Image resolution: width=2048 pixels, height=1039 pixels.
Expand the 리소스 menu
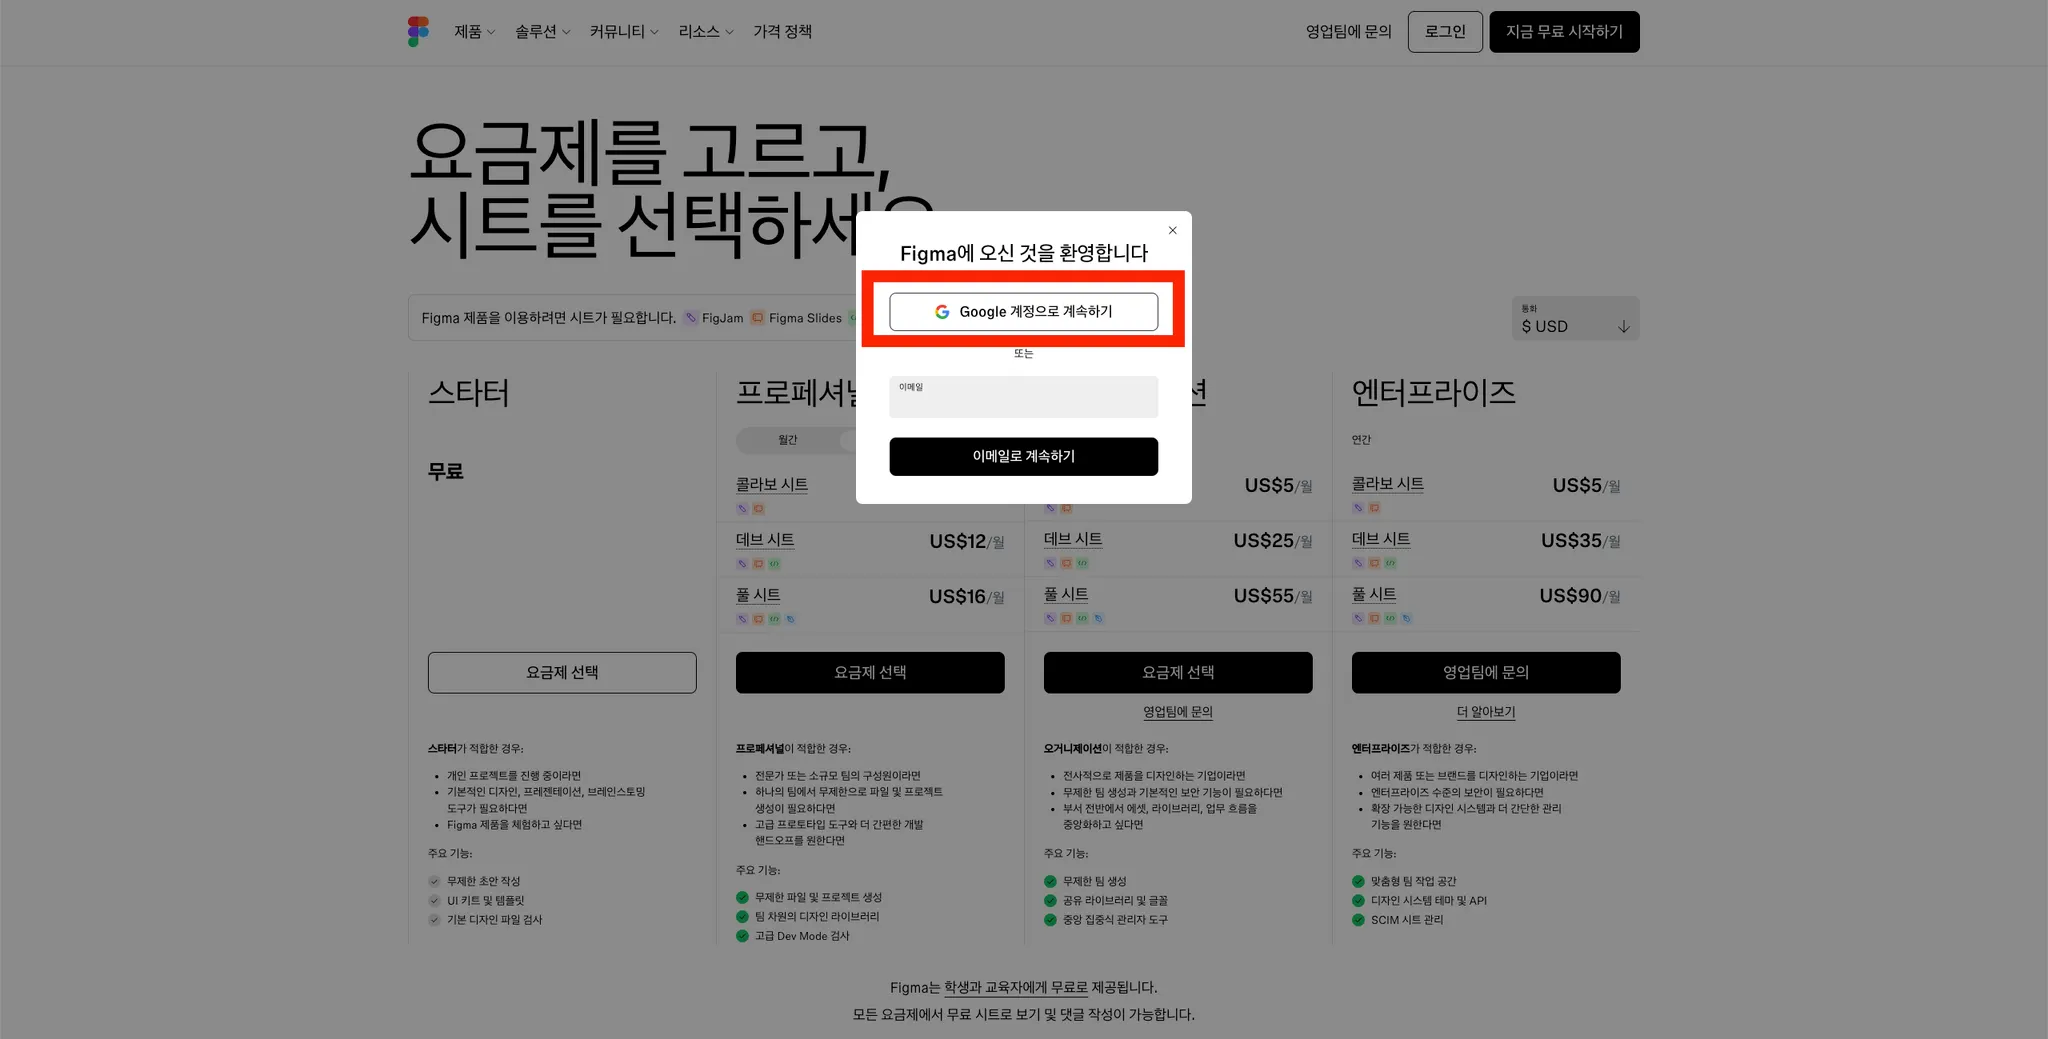[x=706, y=32]
